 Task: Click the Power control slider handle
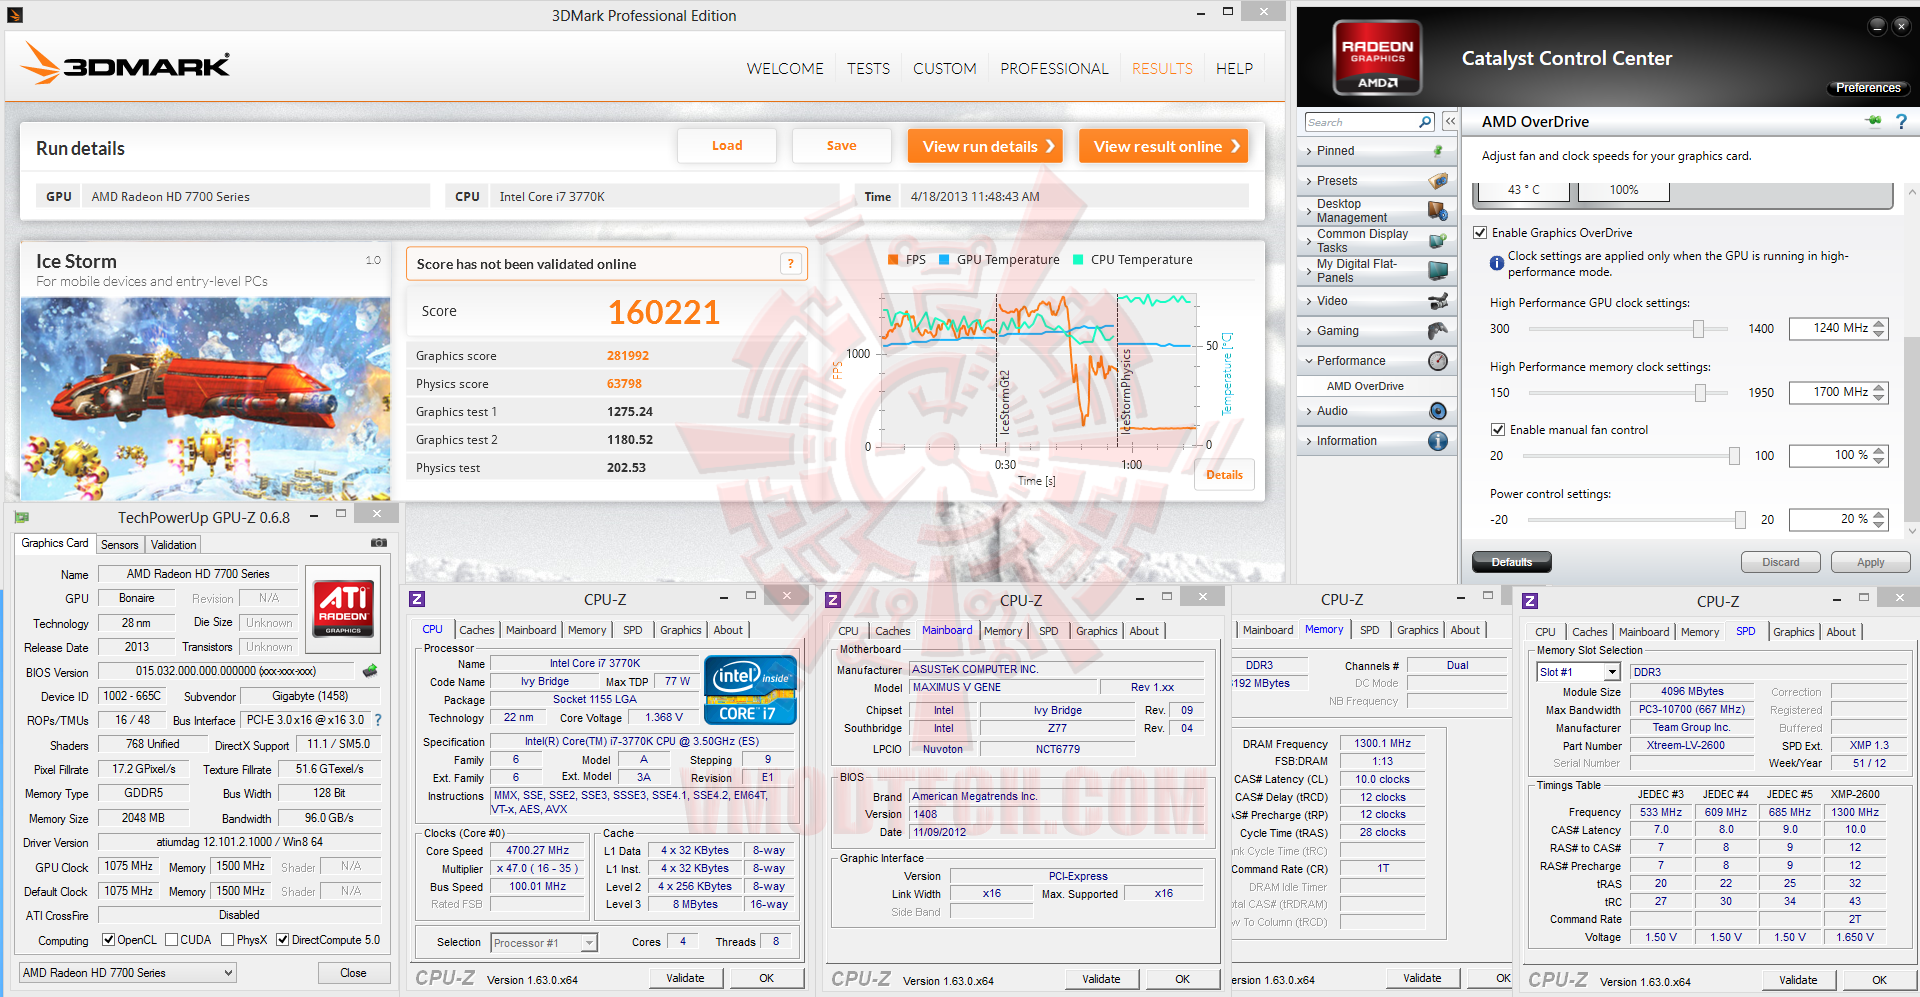1740,520
